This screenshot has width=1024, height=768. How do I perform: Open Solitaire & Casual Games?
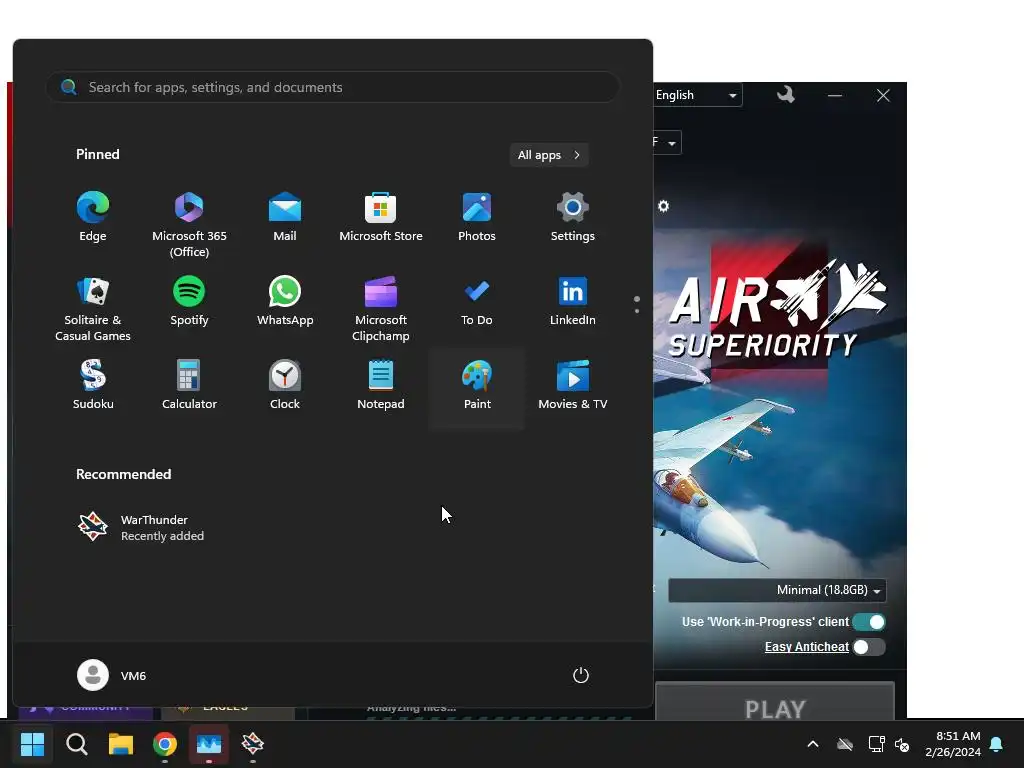93,309
